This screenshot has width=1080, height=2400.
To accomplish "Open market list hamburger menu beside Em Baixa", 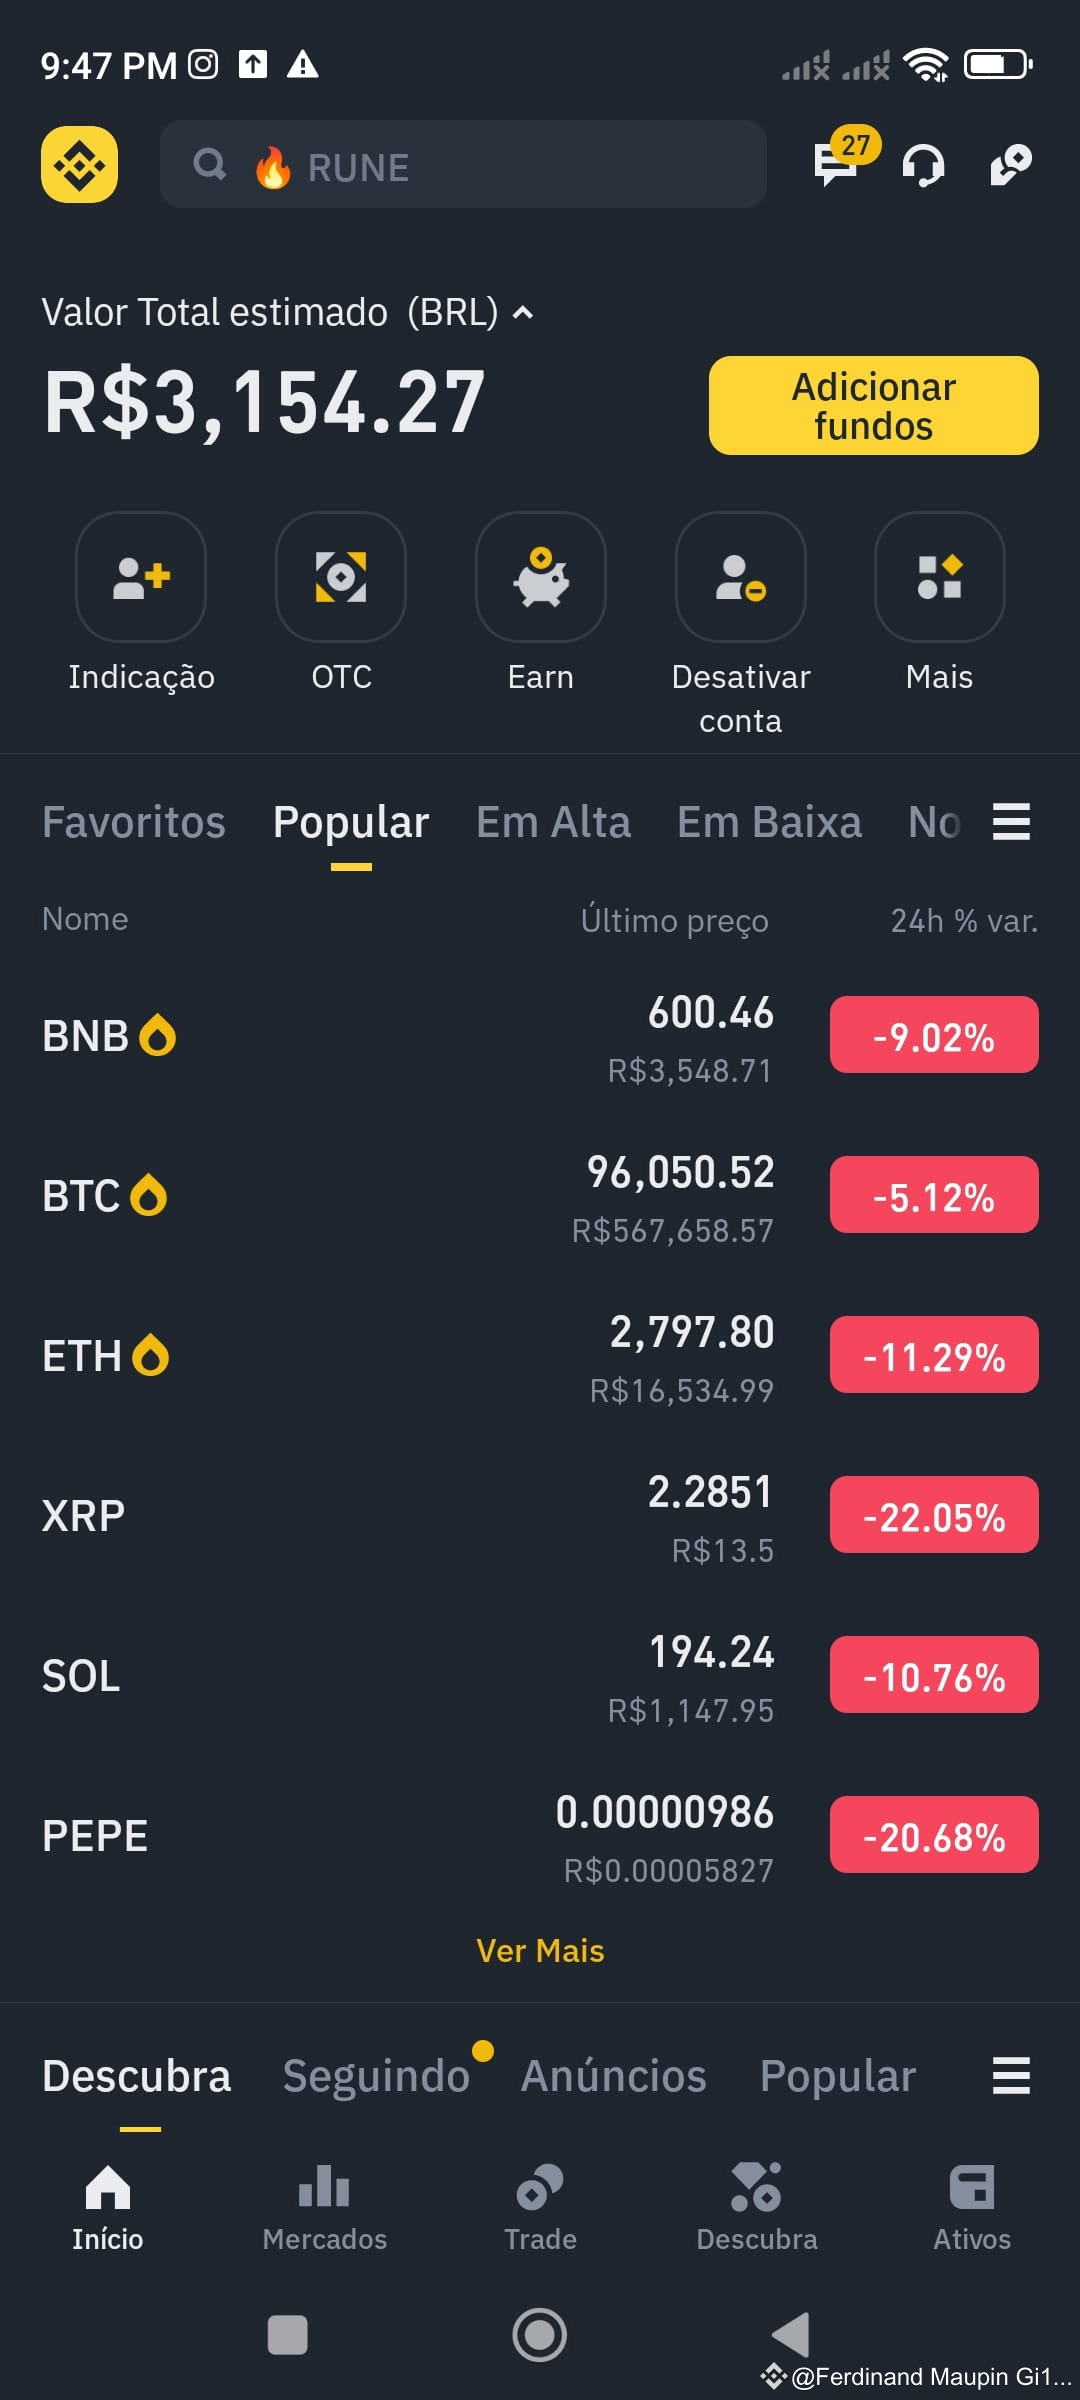I will pyautogui.click(x=1011, y=822).
